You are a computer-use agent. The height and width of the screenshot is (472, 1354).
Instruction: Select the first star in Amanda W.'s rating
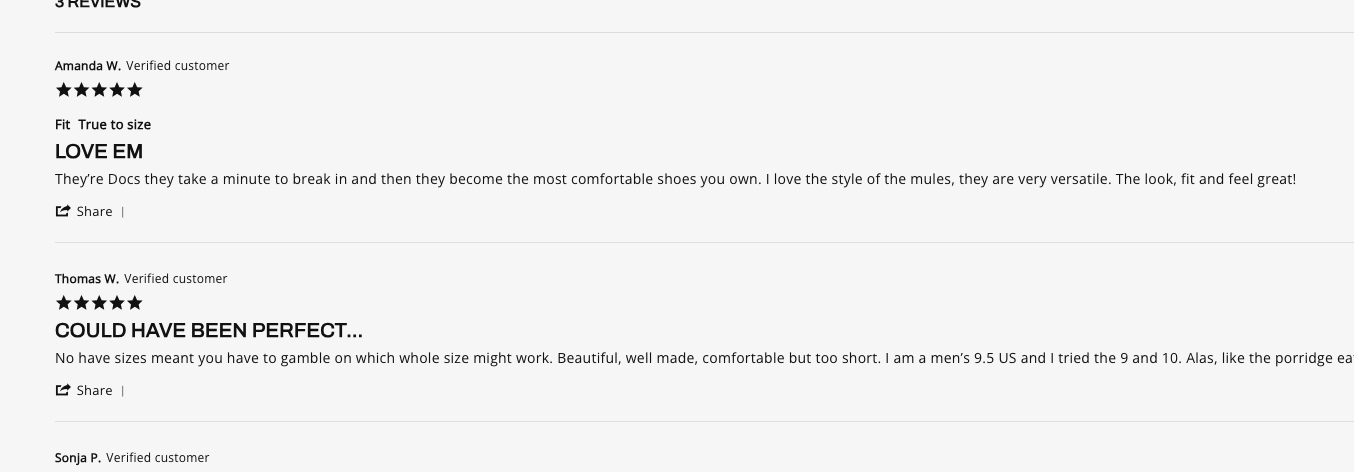click(x=64, y=90)
